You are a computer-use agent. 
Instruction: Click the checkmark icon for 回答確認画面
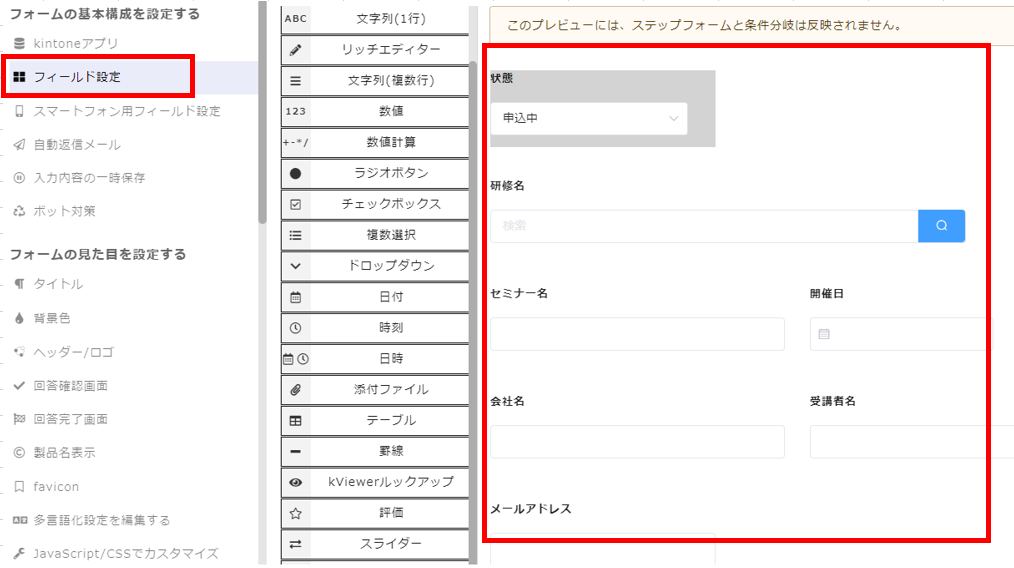tap(19, 386)
